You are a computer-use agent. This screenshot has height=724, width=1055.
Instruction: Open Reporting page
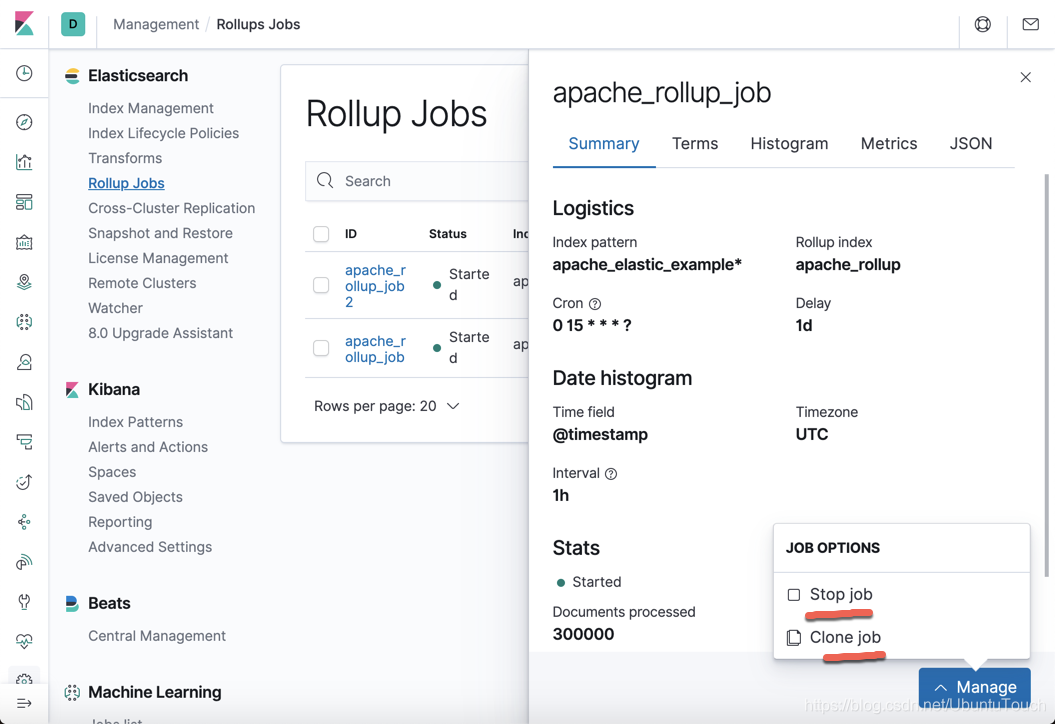pos(120,522)
